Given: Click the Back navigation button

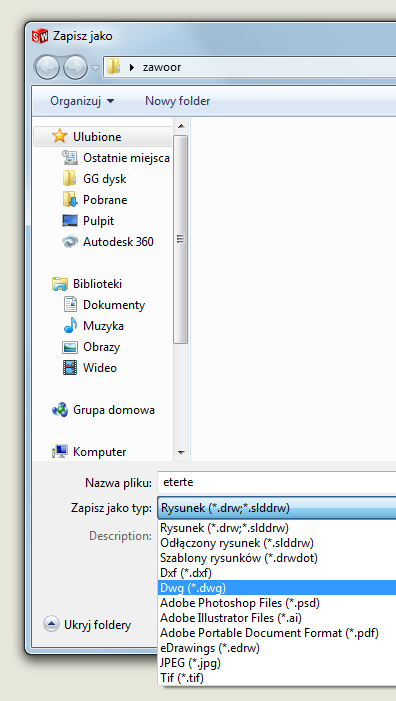Looking at the screenshot, I should tap(46, 68).
